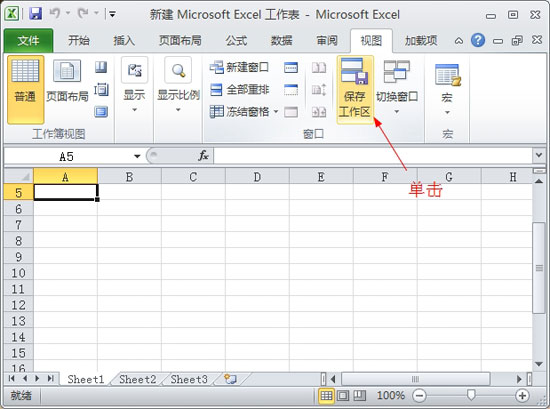Select the Sheet2 worksheet tab

tap(138, 379)
